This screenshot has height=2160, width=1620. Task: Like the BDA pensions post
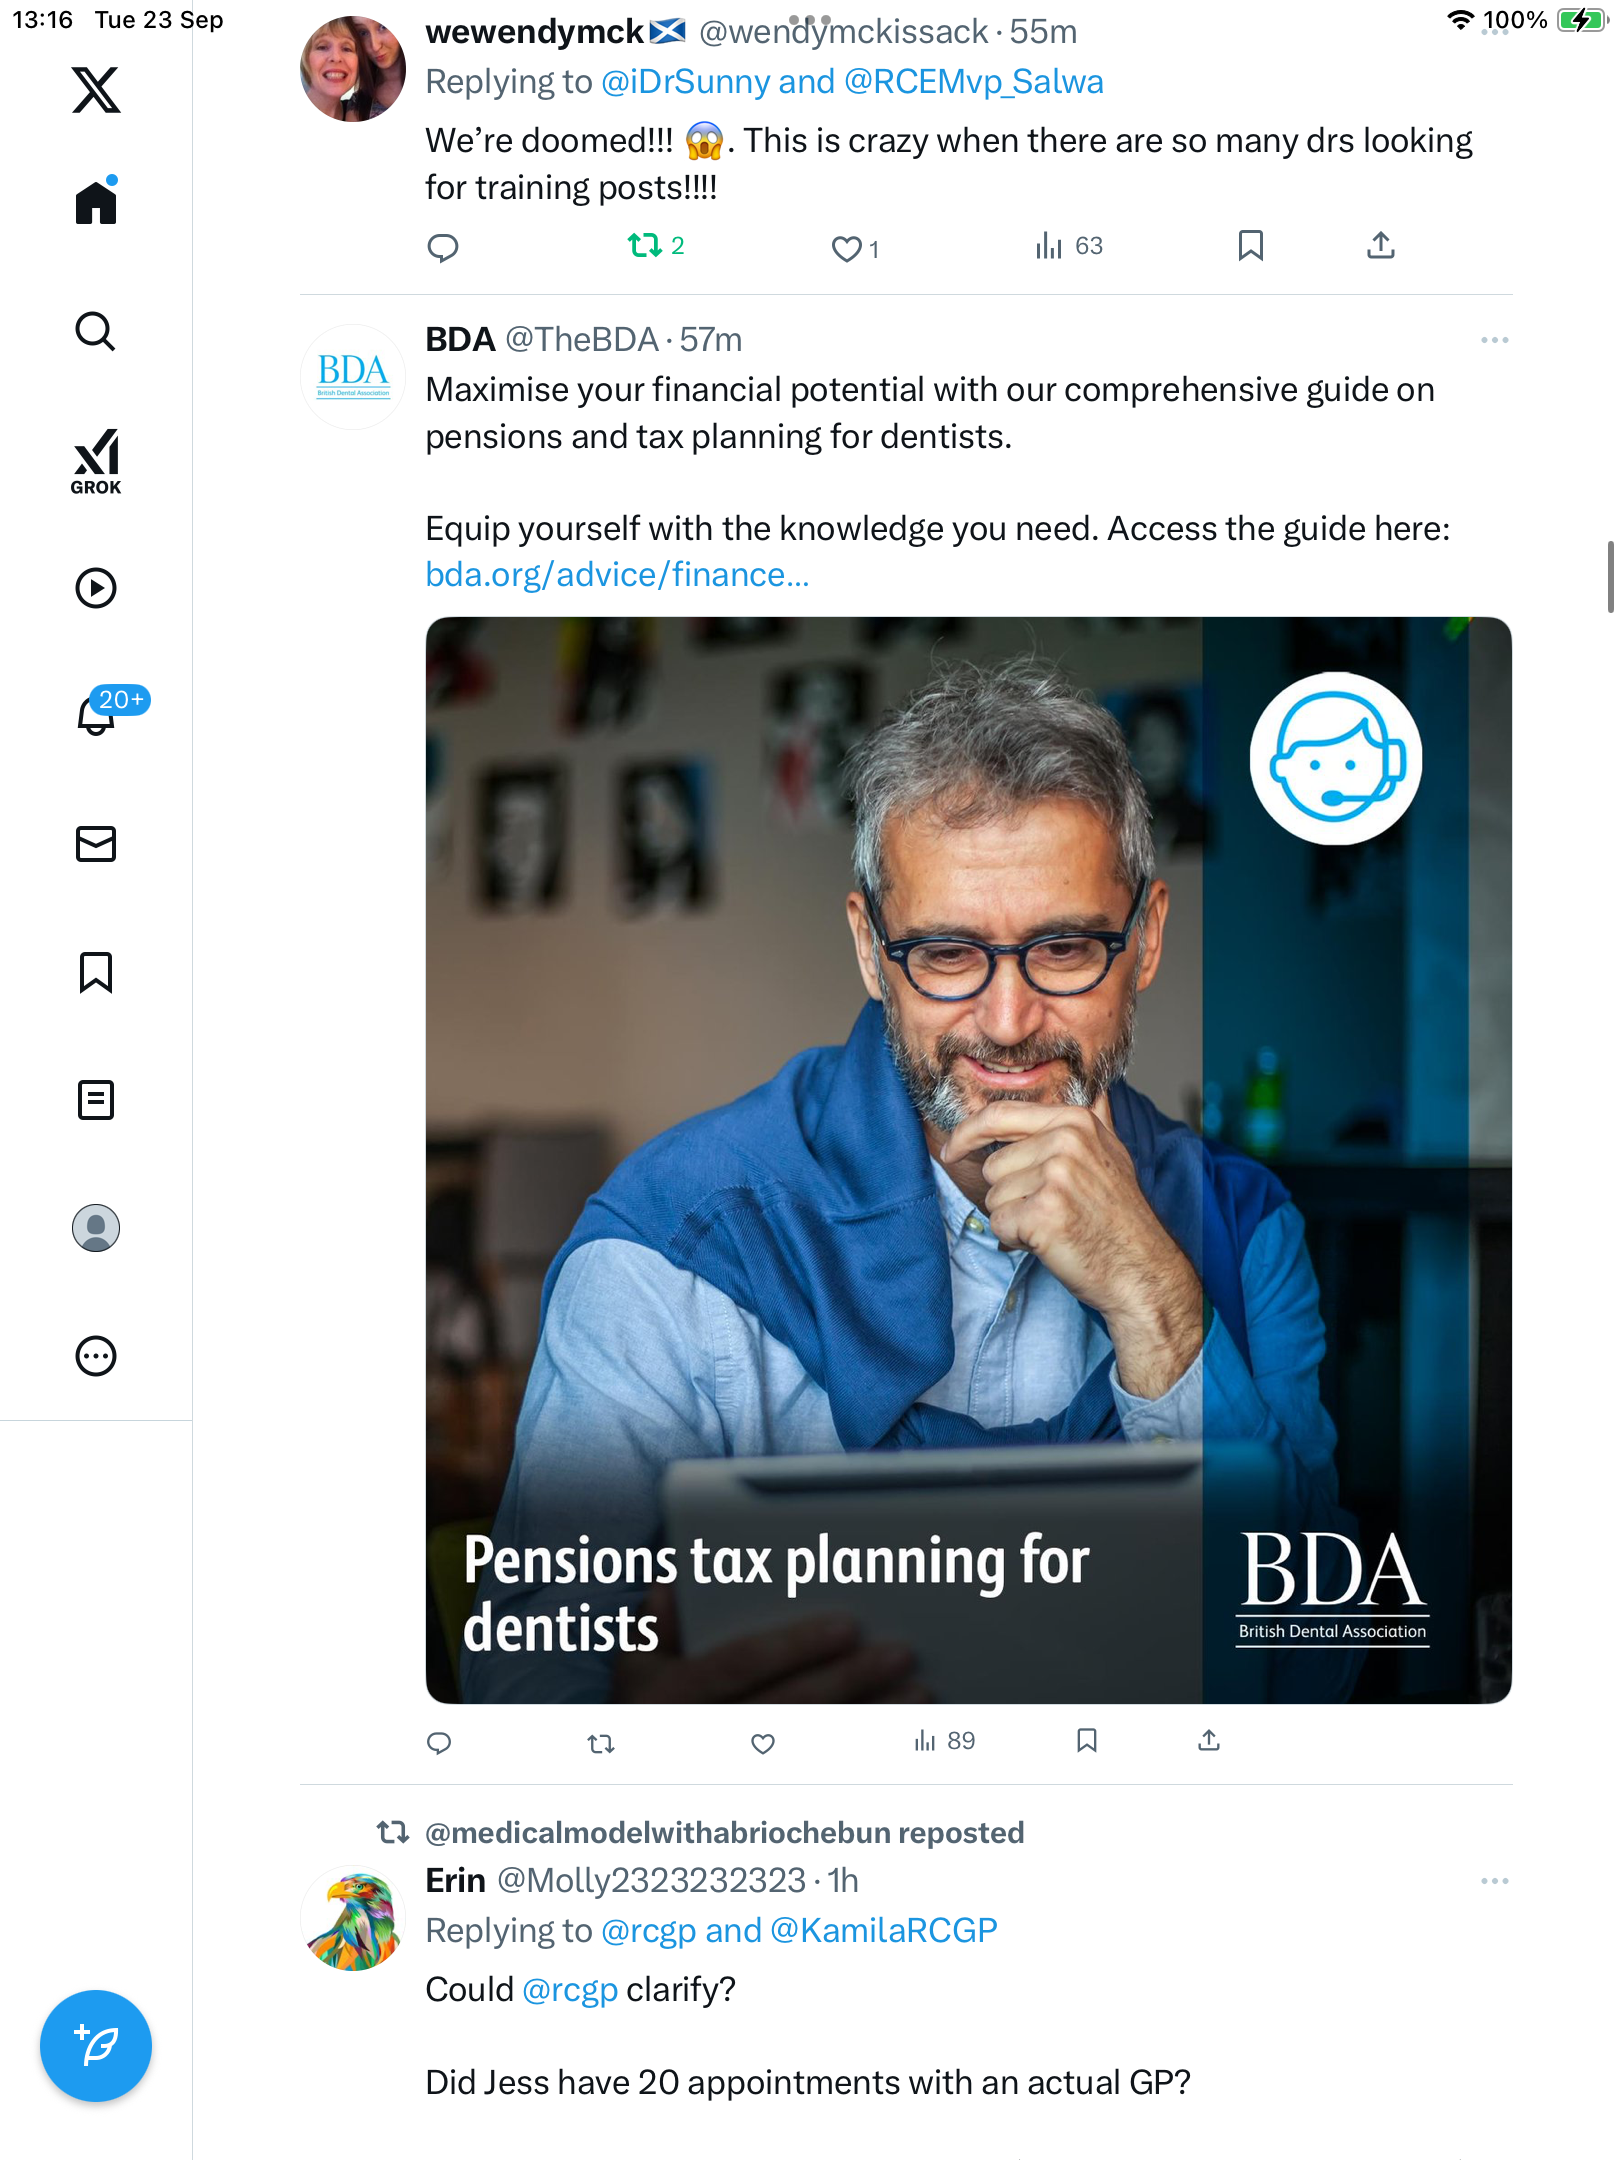pyautogui.click(x=763, y=1744)
